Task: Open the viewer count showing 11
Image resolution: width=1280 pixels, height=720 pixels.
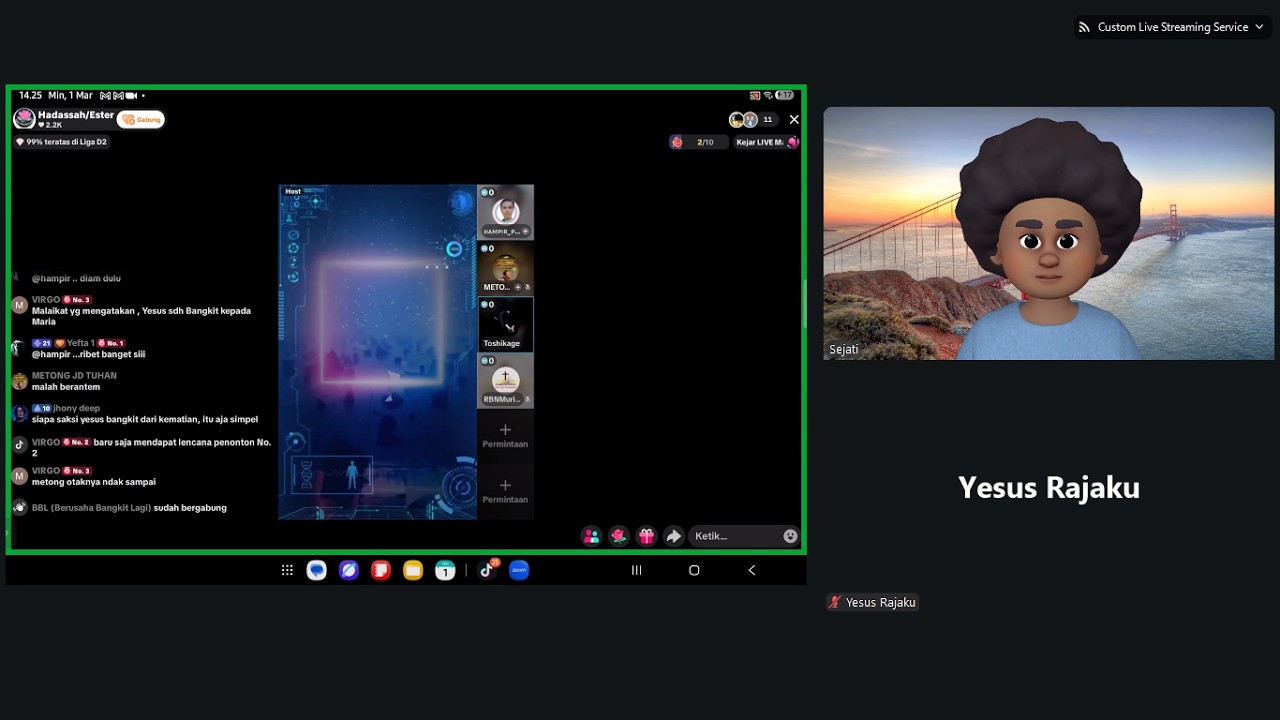Action: [767, 120]
